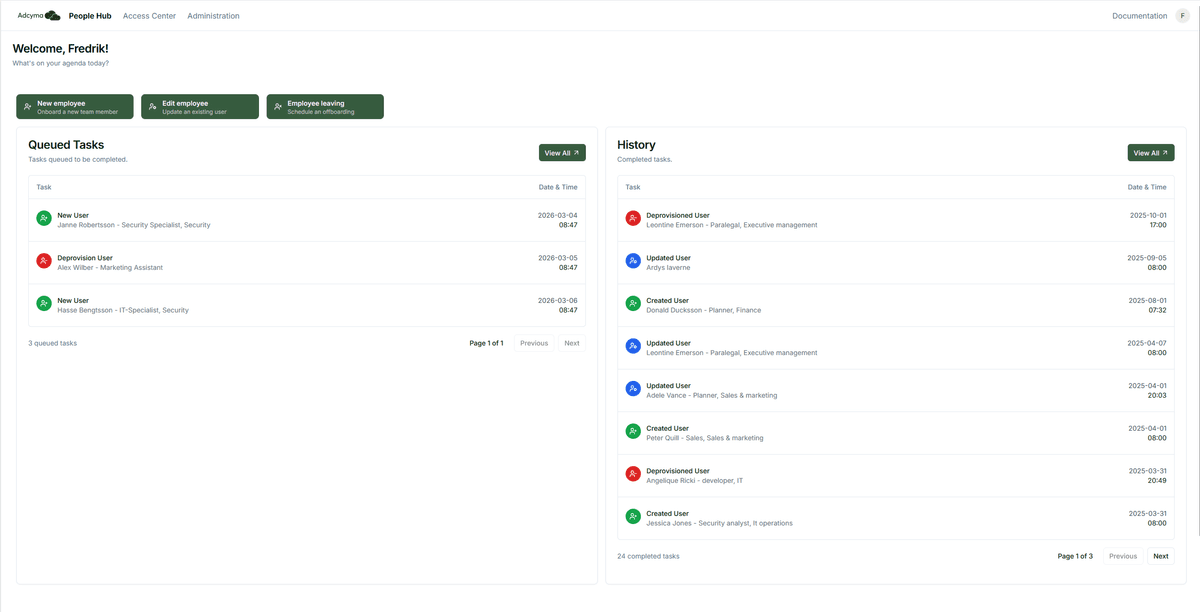Open the Administration section
The image size is (1200, 612).
click(213, 15)
